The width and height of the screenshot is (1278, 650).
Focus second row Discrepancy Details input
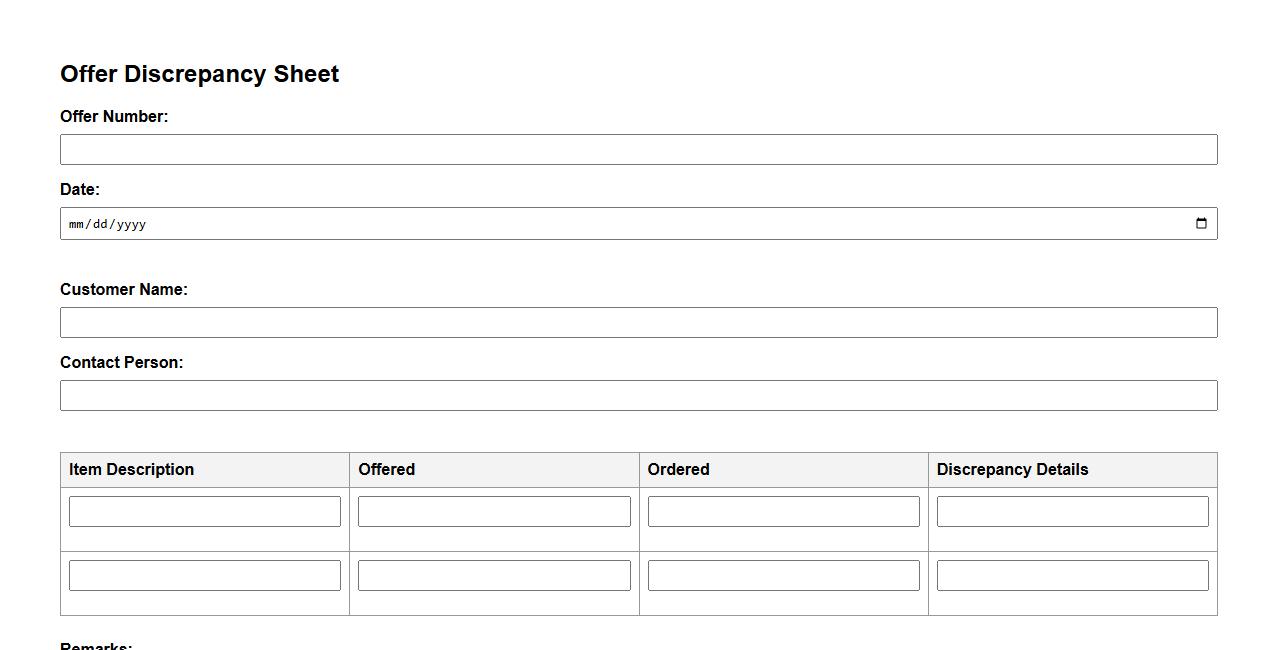(x=1072, y=575)
